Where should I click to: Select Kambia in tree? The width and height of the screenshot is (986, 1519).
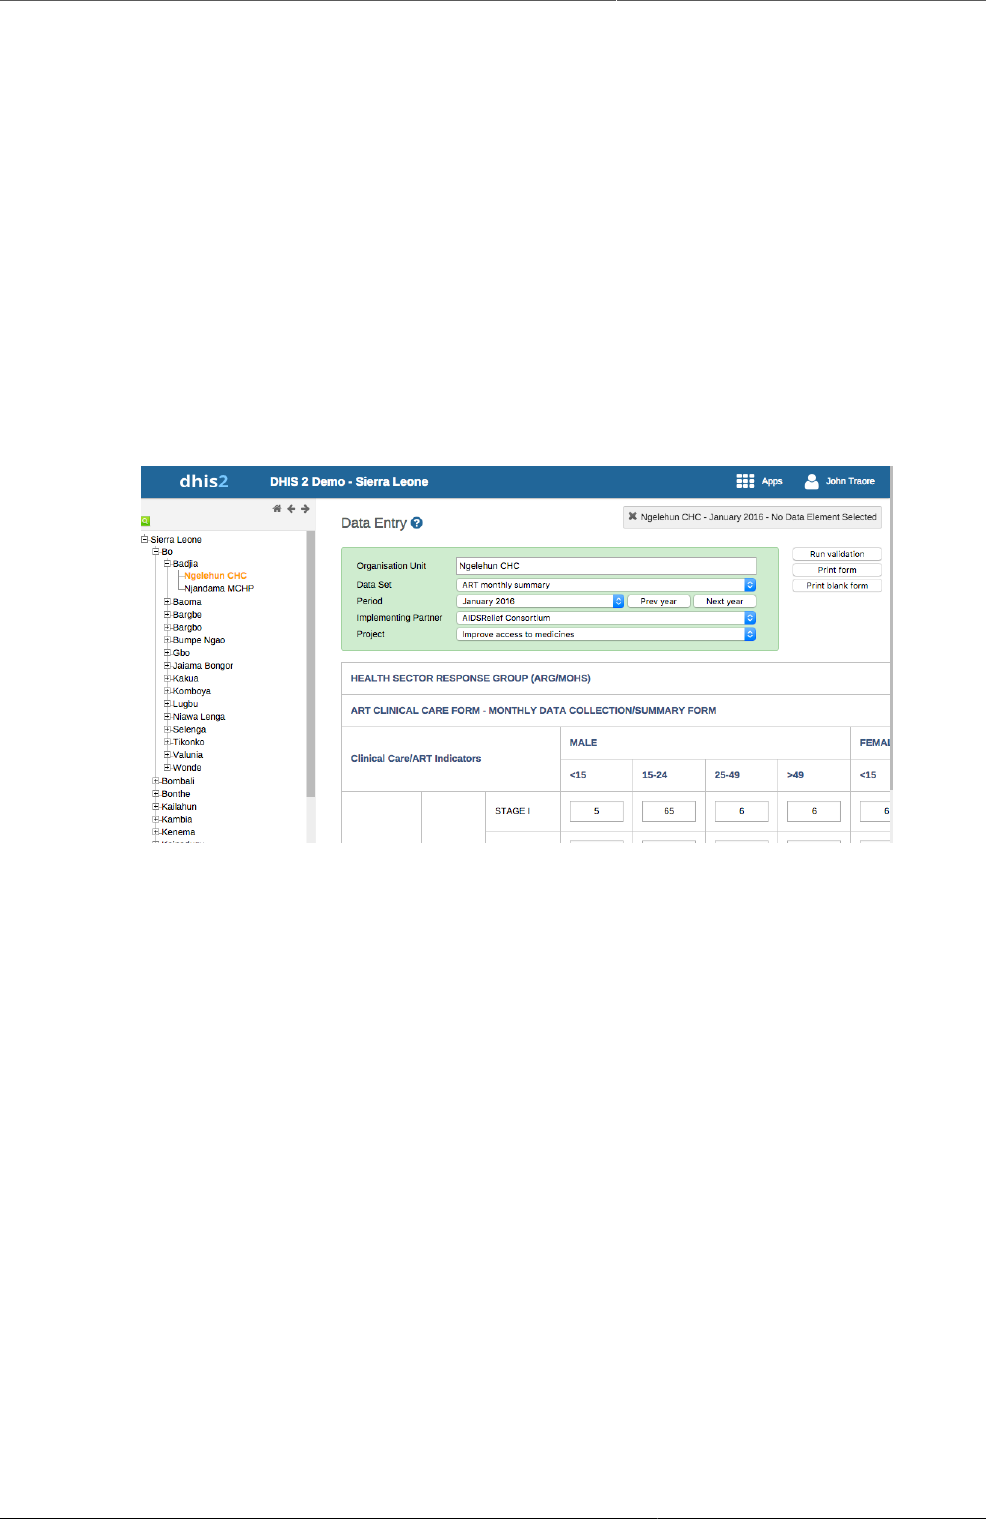click(177, 819)
